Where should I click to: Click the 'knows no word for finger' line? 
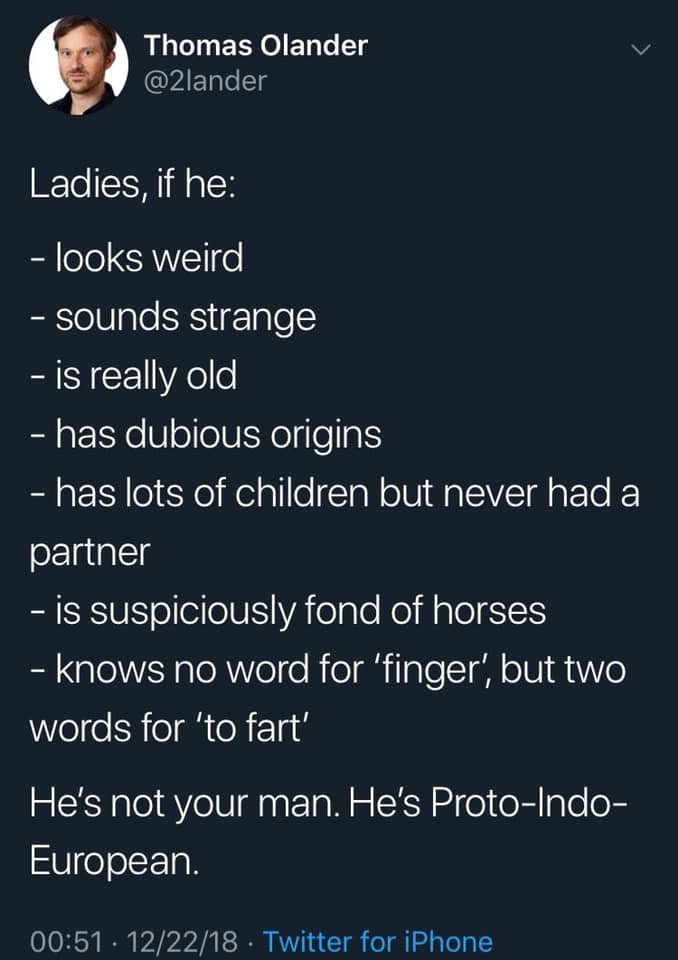(326, 669)
